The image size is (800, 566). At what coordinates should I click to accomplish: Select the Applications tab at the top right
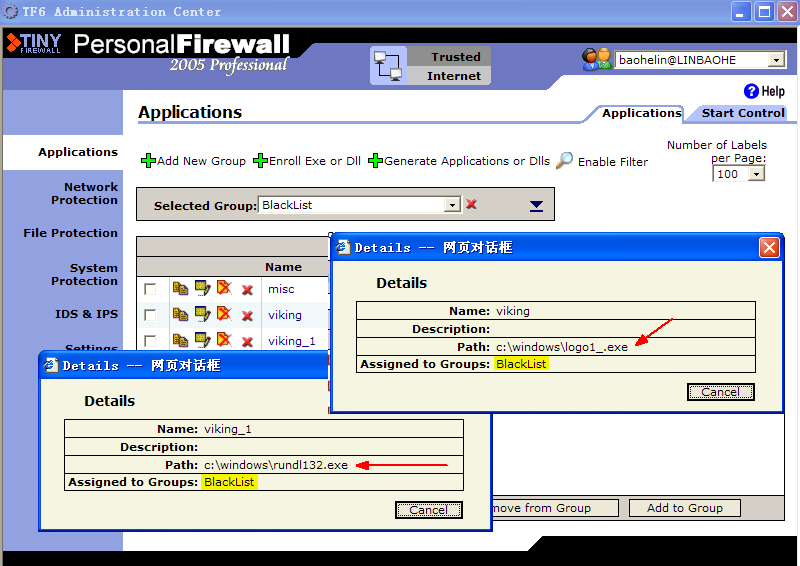641,113
